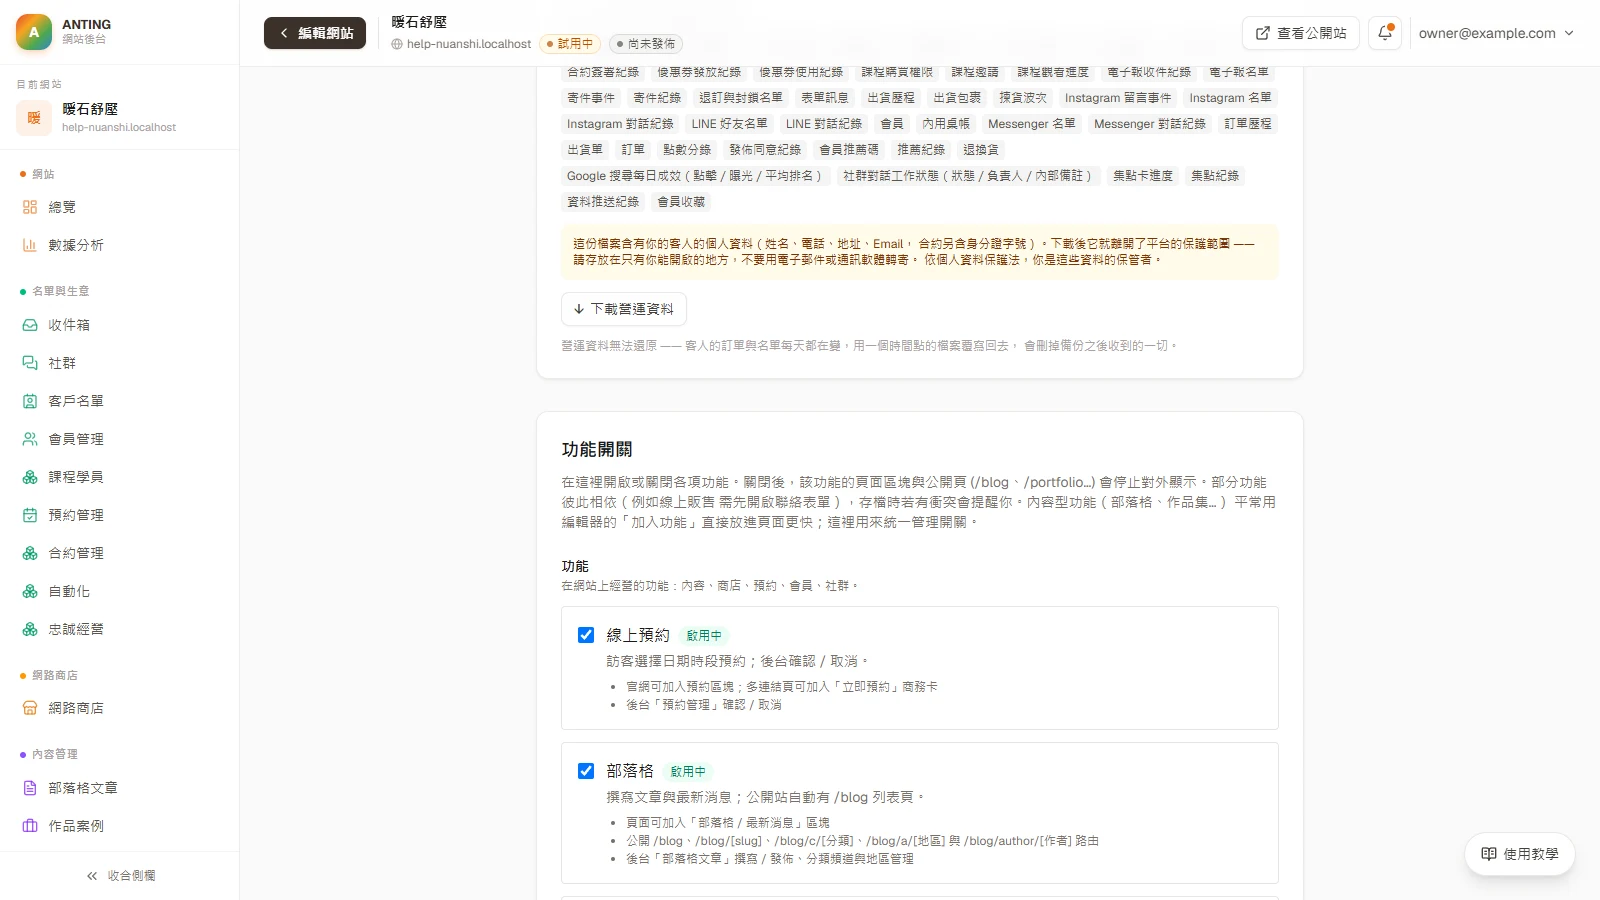
Task: Click the 退訂與封鎖名單 tag
Action: pyautogui.click(x=741, y=98)
